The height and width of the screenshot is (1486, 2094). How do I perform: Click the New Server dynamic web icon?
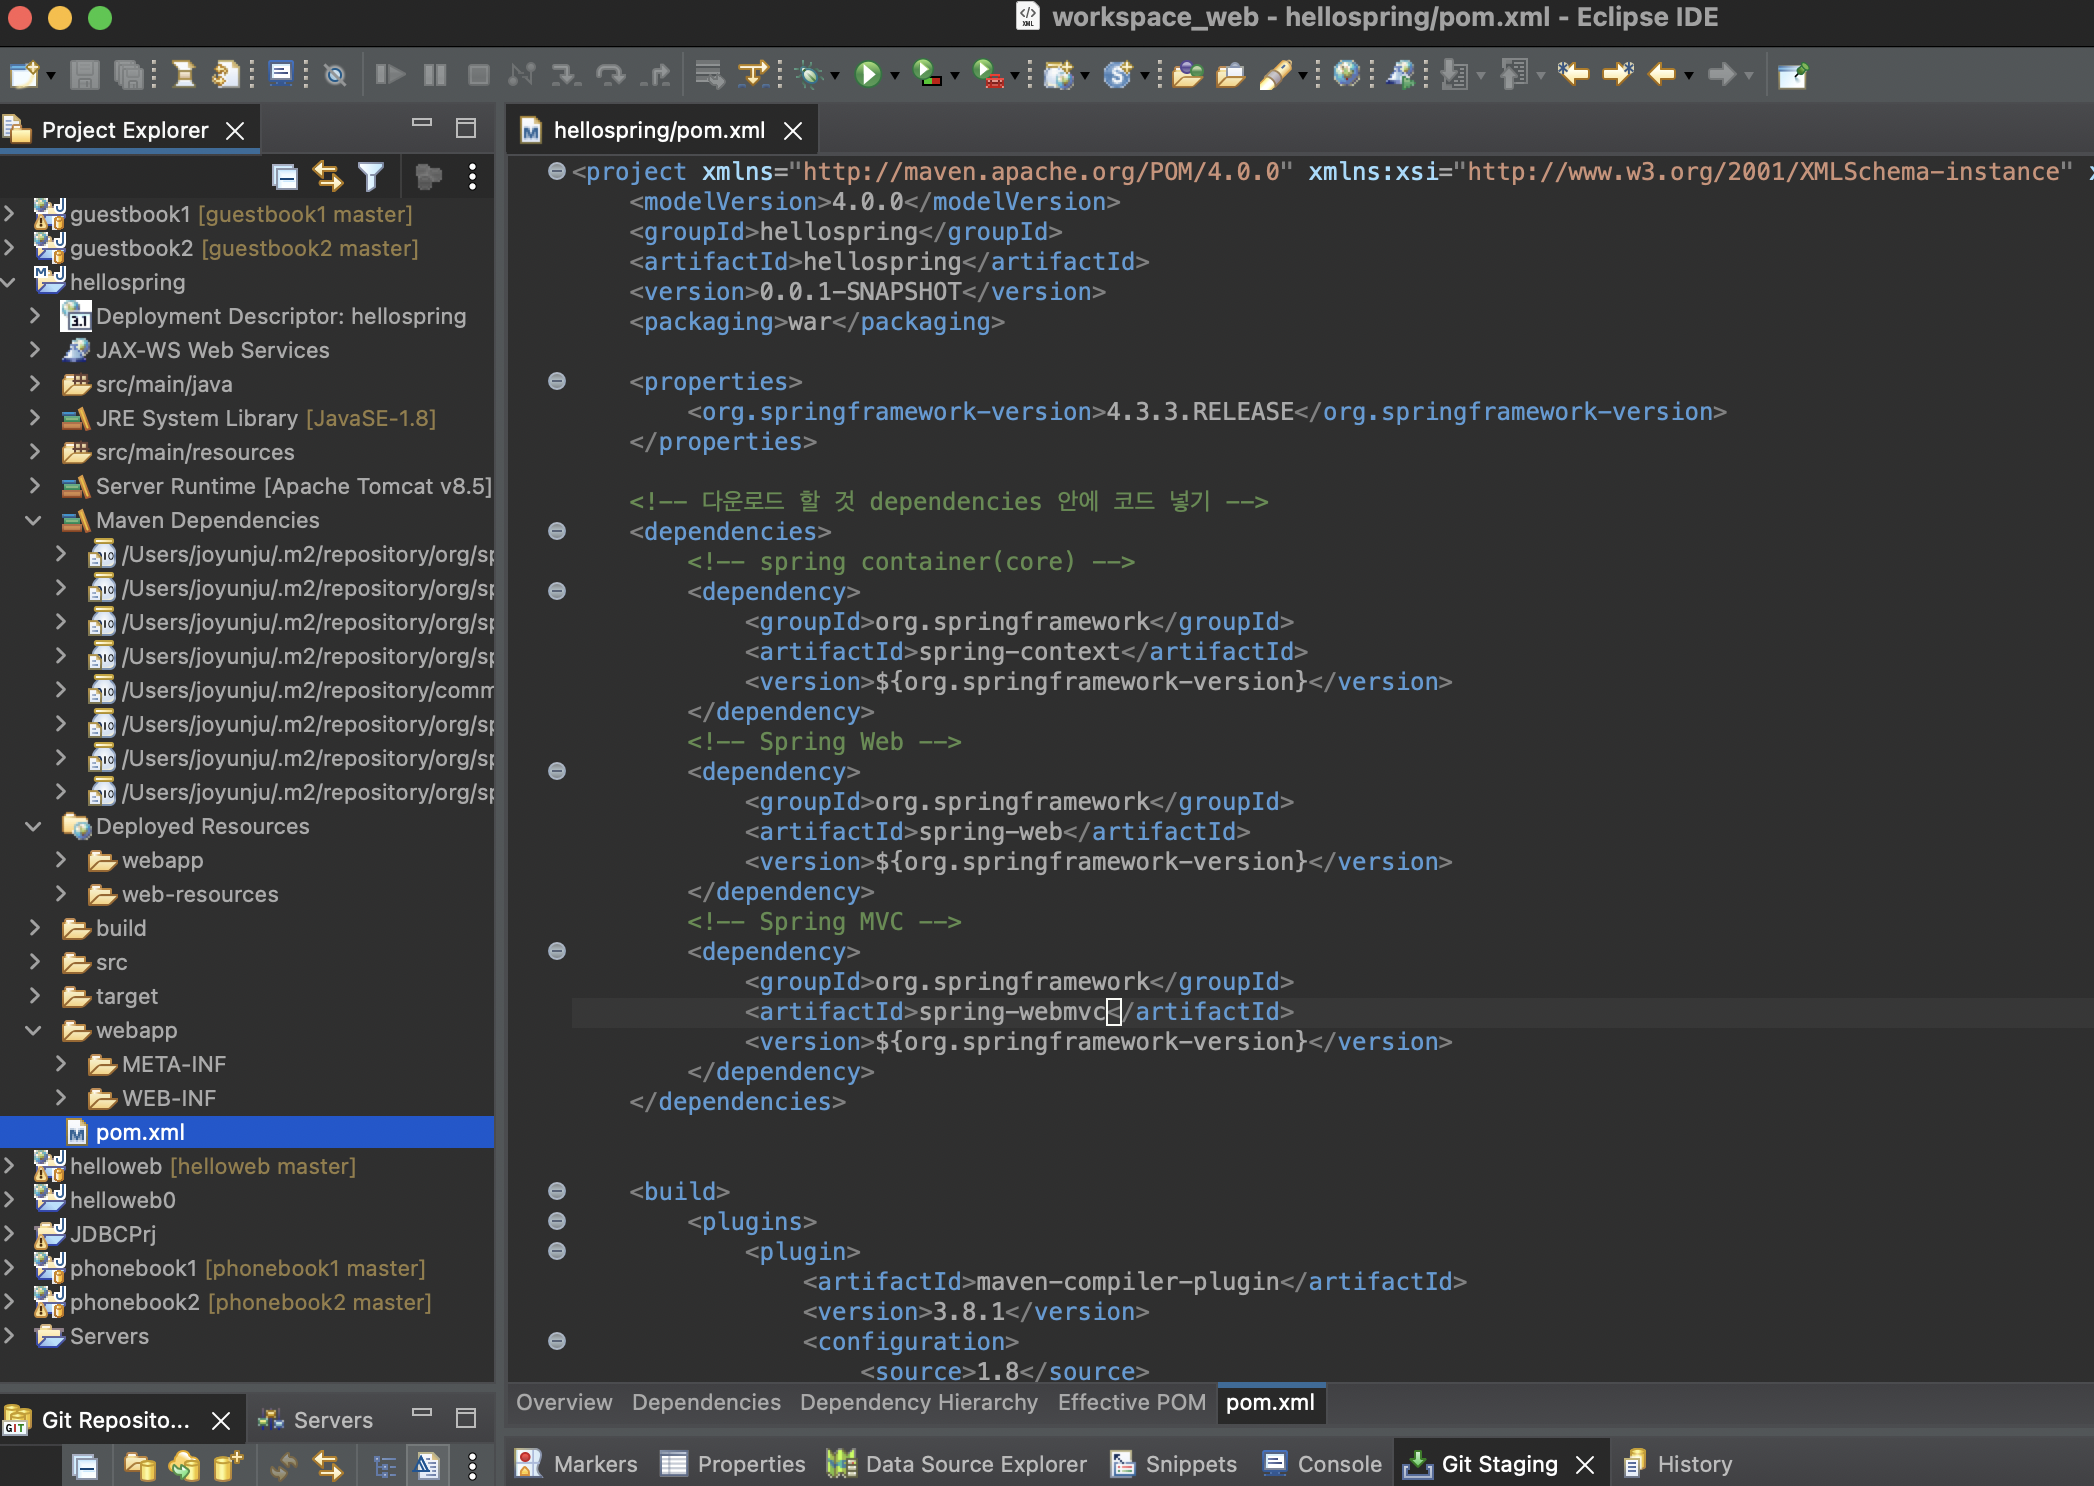click(1058, 75)
